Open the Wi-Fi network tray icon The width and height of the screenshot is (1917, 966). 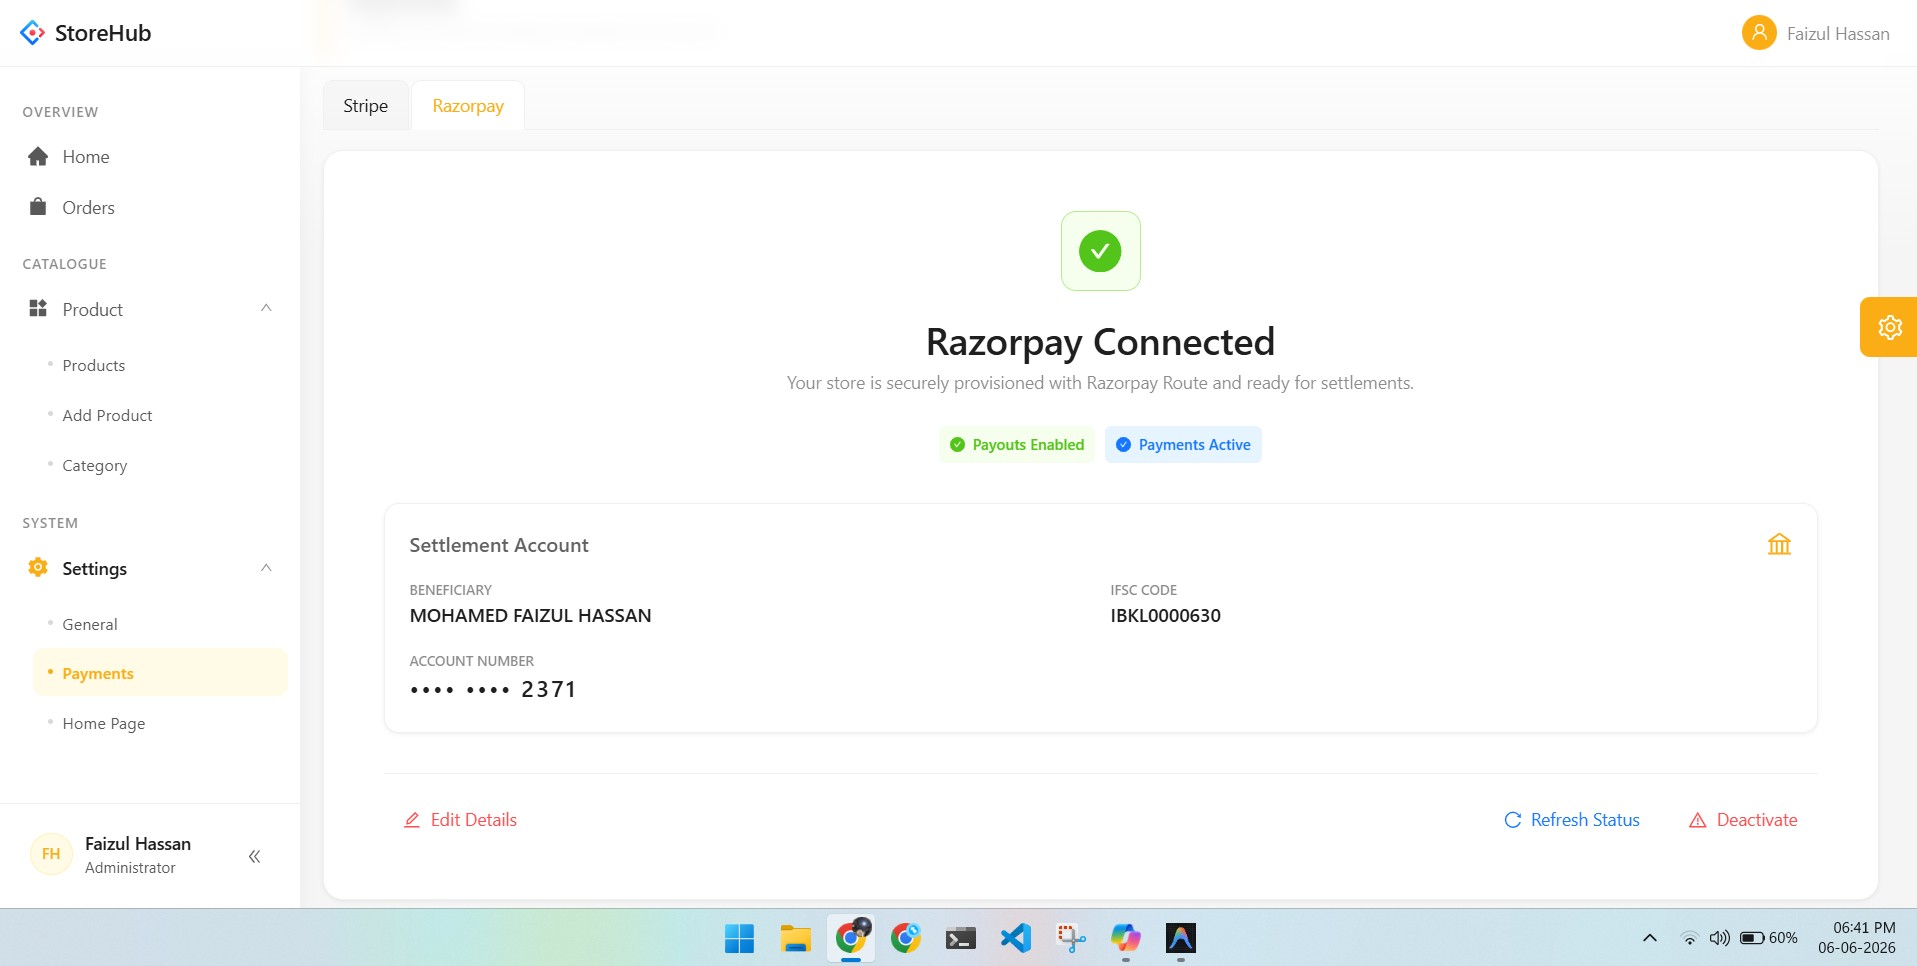(x=1689, y=938)
